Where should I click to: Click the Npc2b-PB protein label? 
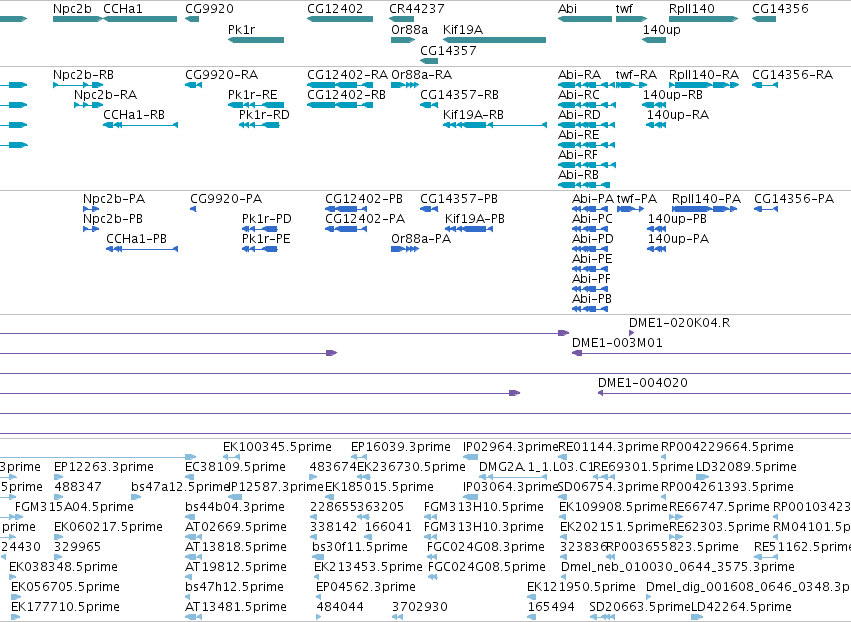(x=113, y=219)
